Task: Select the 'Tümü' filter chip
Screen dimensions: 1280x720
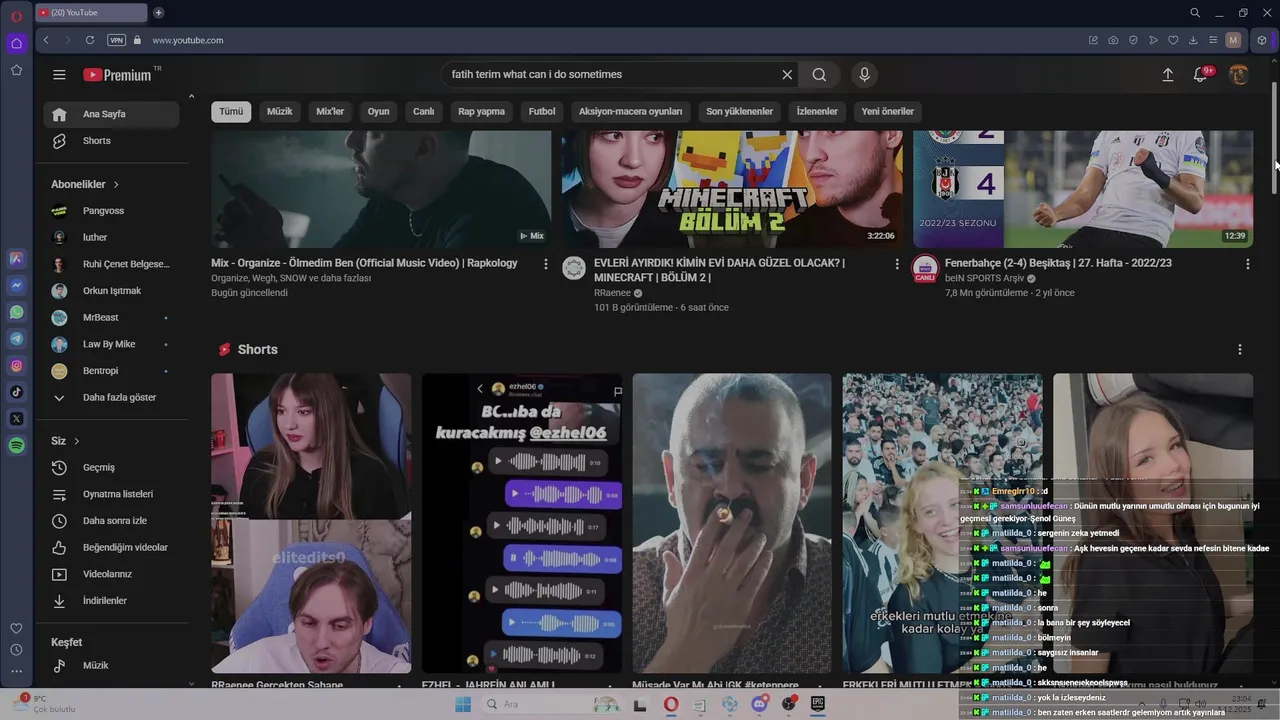Action: 231,112
